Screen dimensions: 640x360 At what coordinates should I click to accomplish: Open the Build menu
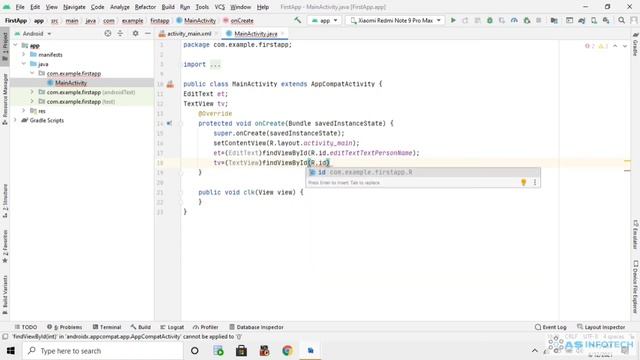pos(168,7)
